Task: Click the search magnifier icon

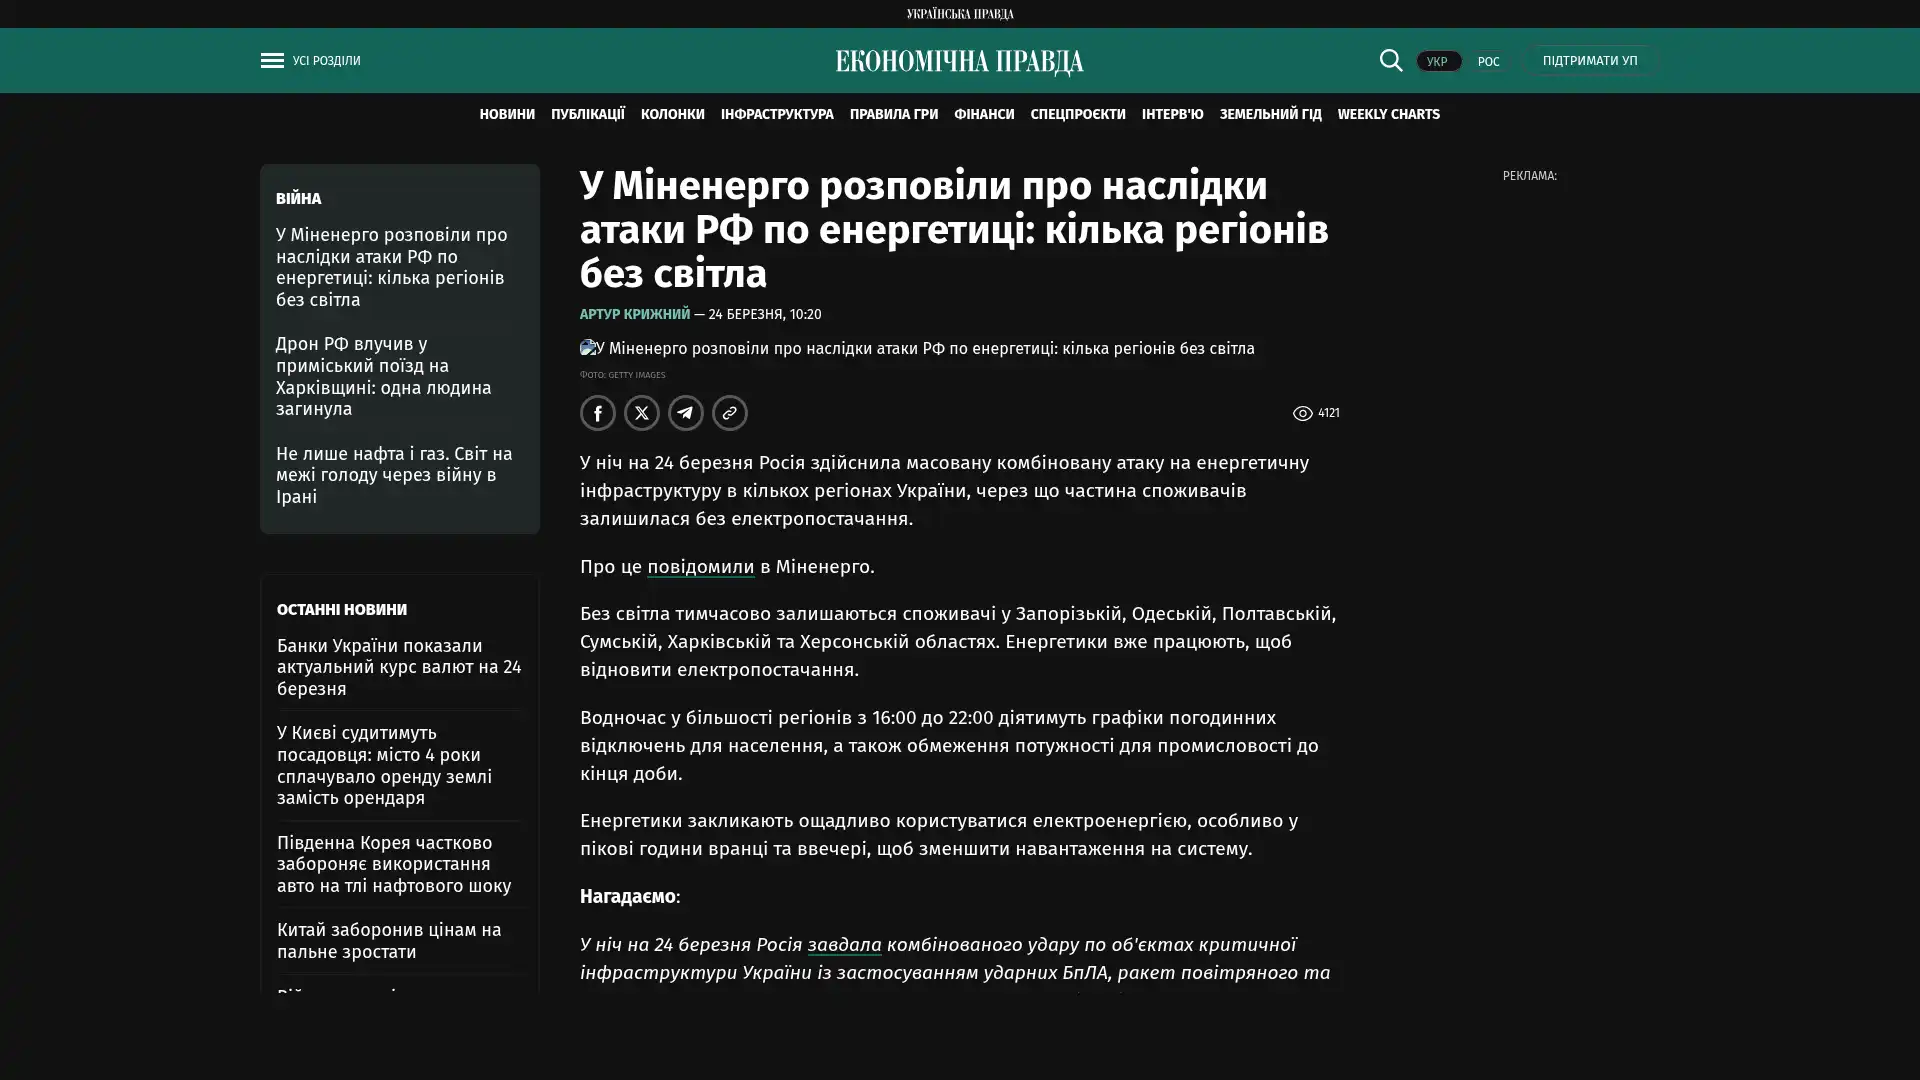Action: click(x=1390, y=61)
